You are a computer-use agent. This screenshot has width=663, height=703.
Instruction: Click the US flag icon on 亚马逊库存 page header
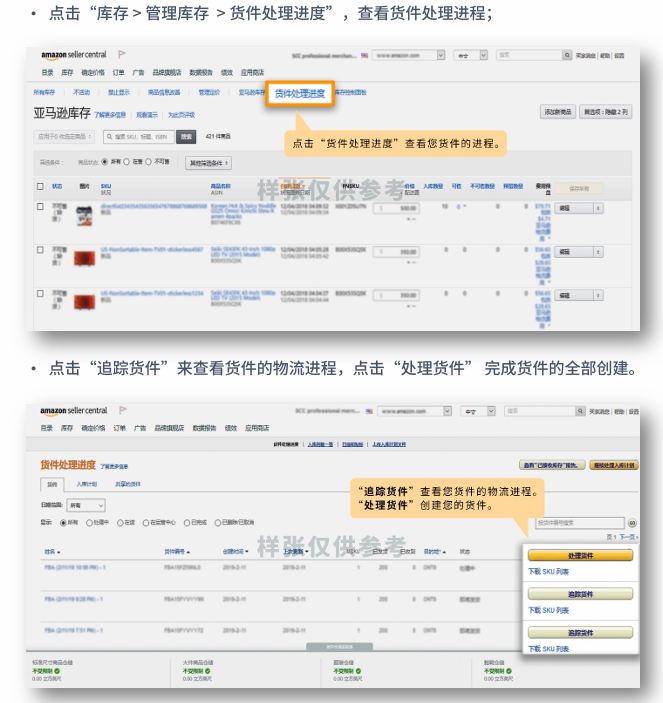[364, 56]
